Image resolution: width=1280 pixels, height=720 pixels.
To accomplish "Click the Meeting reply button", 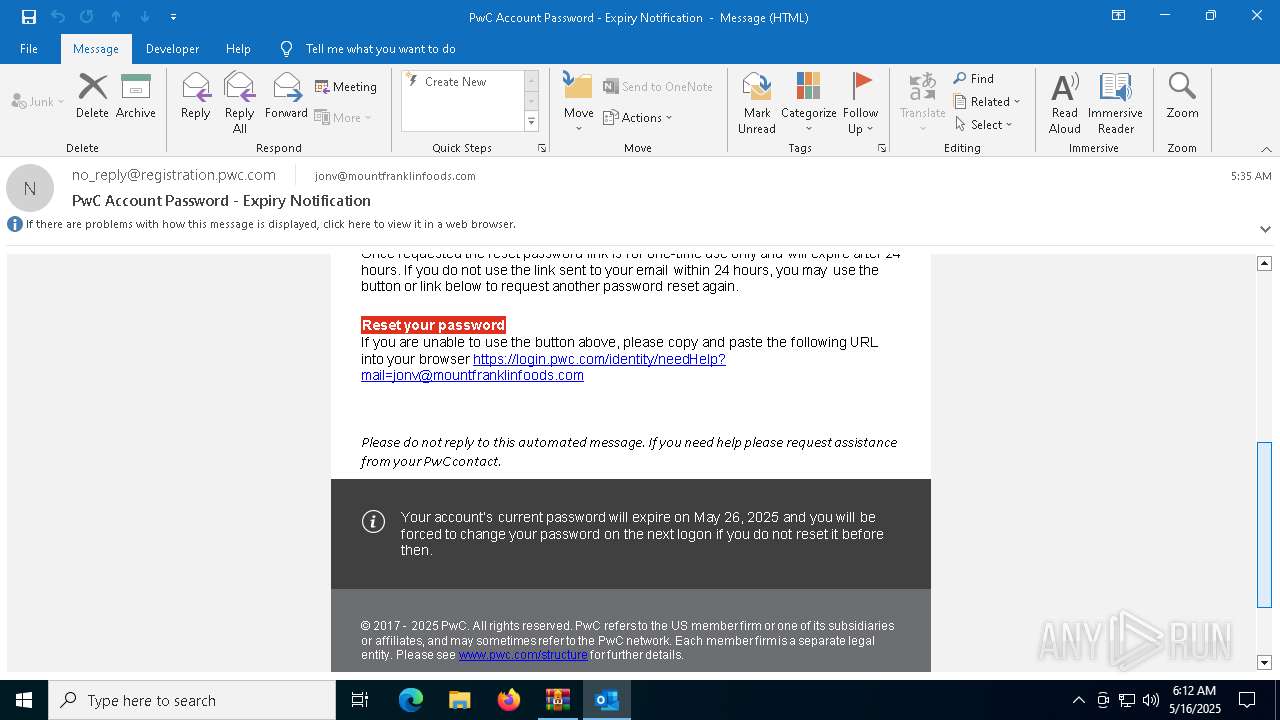I will [x=346, y=87].
